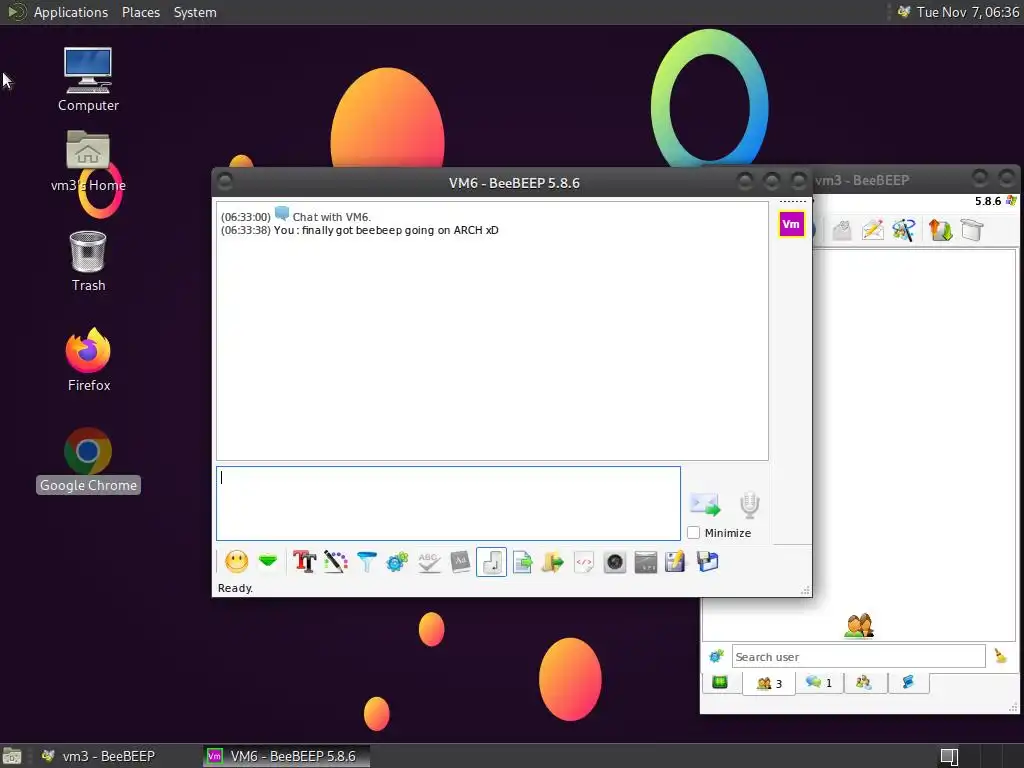Click the code snippet </> paper icon
Image resolution: width=1024 pixels, height=768 pixels.
pos(584,562)
